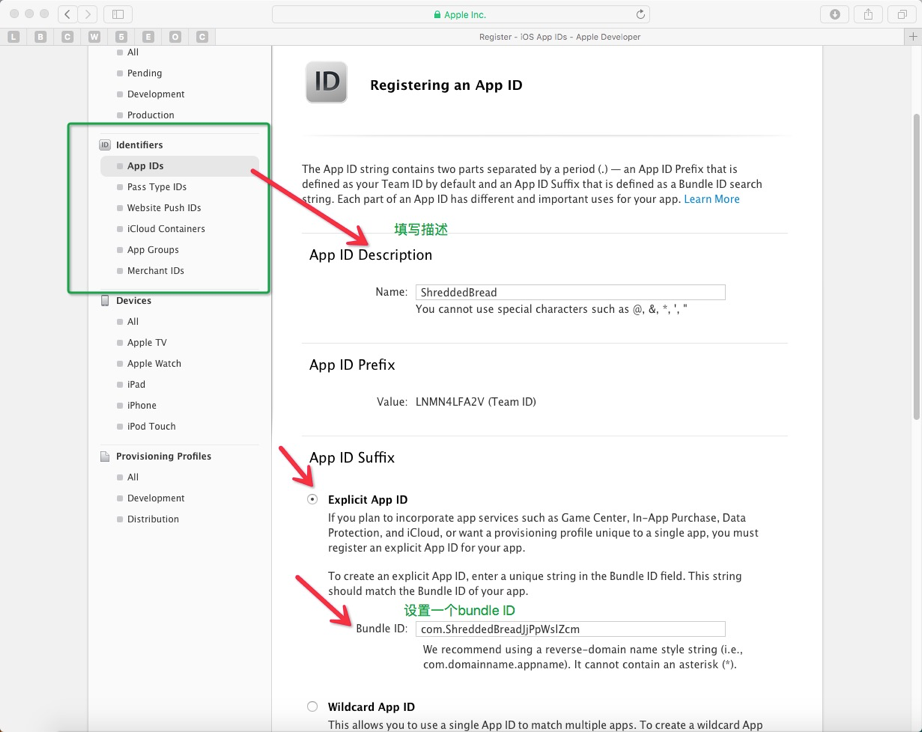Image resolution: width=922 pixels, height=732 pixels.
Task: Open Apple TV devices list
Action: tap(146, 342)
